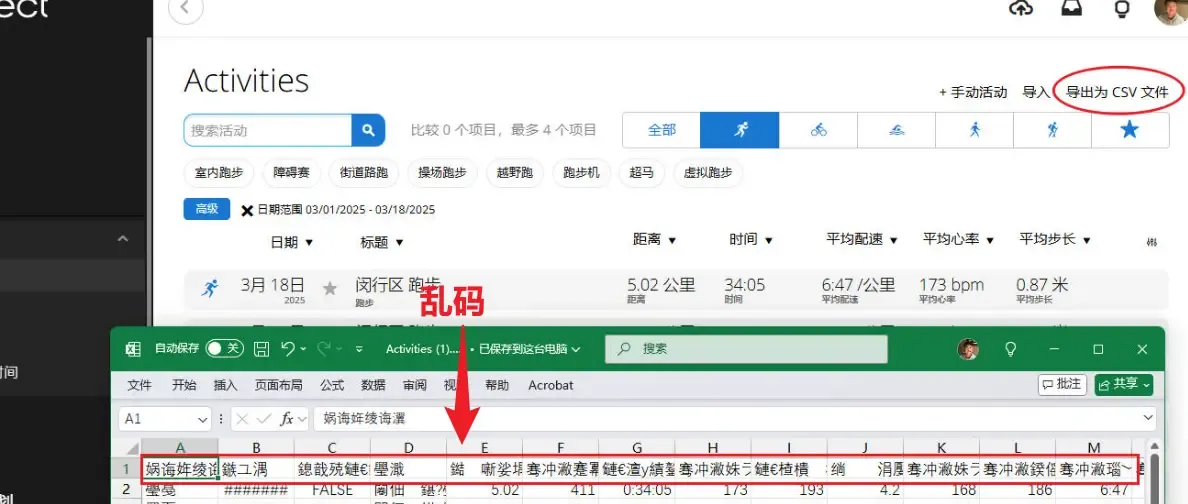The image size is (1188, 504).
Task: Show favorite activities with star filter
Action: click(1130, 130)
